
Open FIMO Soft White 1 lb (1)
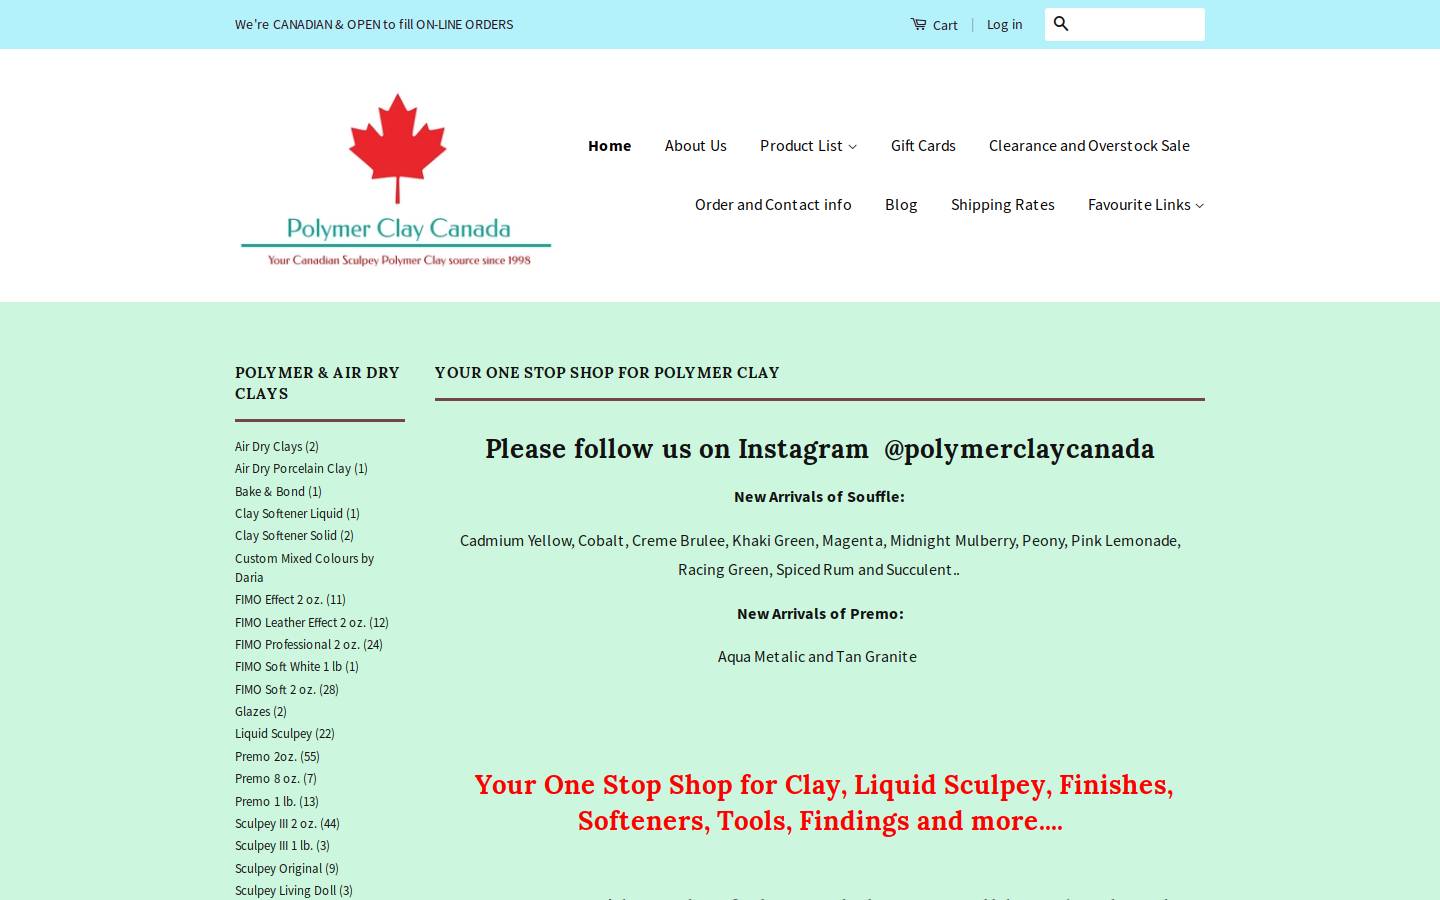coord(297,666)
